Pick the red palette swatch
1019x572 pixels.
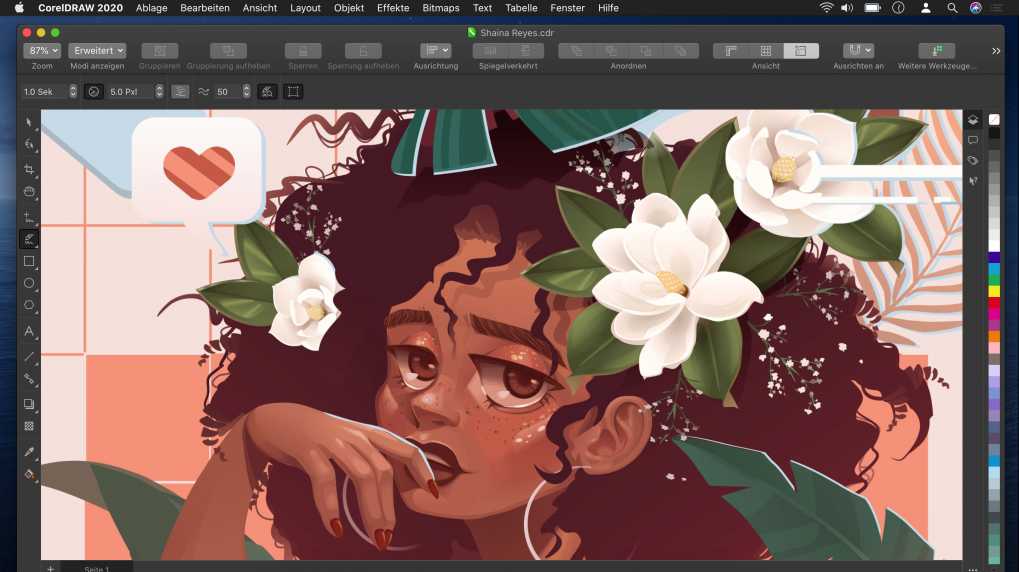coord(994,303)
